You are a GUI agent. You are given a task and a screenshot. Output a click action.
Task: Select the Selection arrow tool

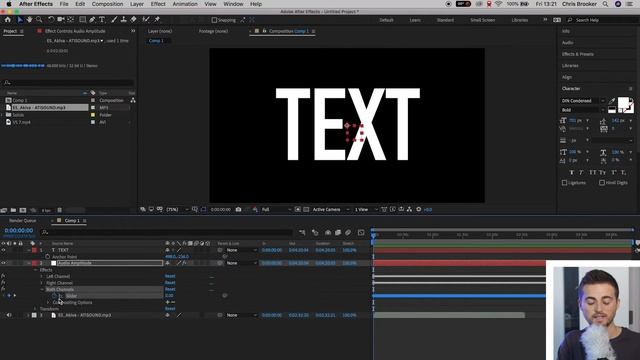coord(20,20)
